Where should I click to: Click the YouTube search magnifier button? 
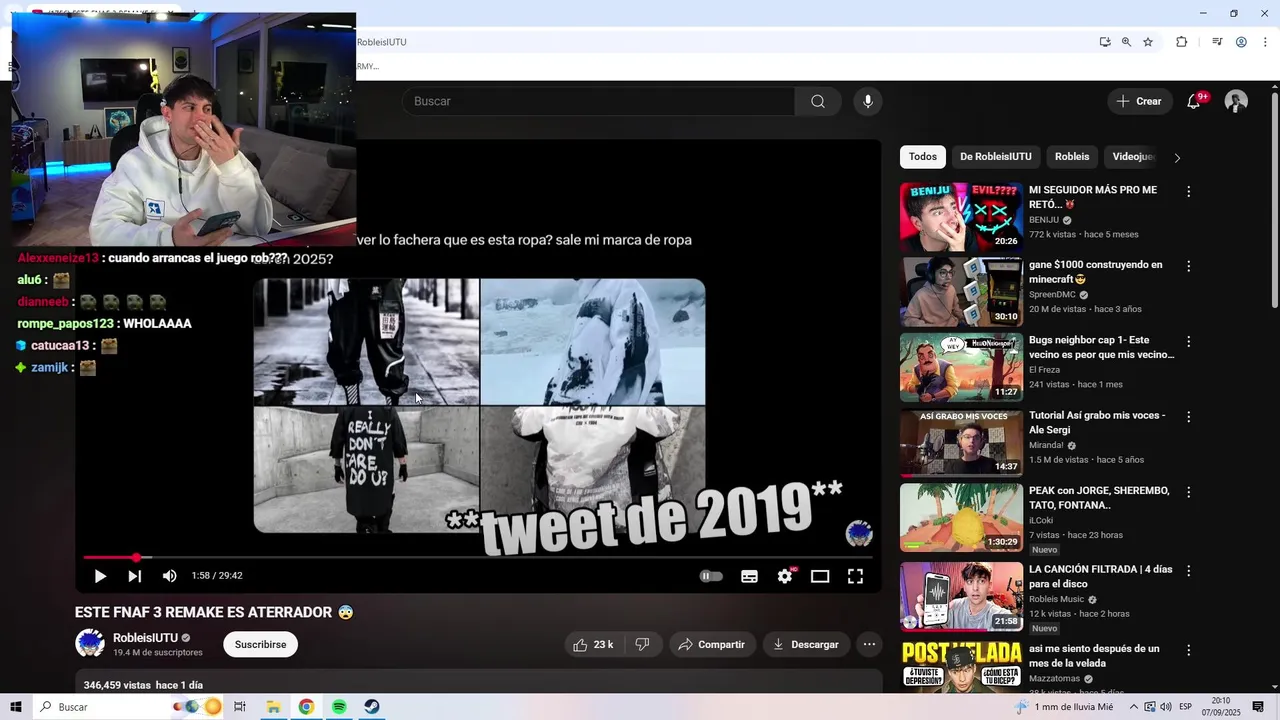point(818,101)
